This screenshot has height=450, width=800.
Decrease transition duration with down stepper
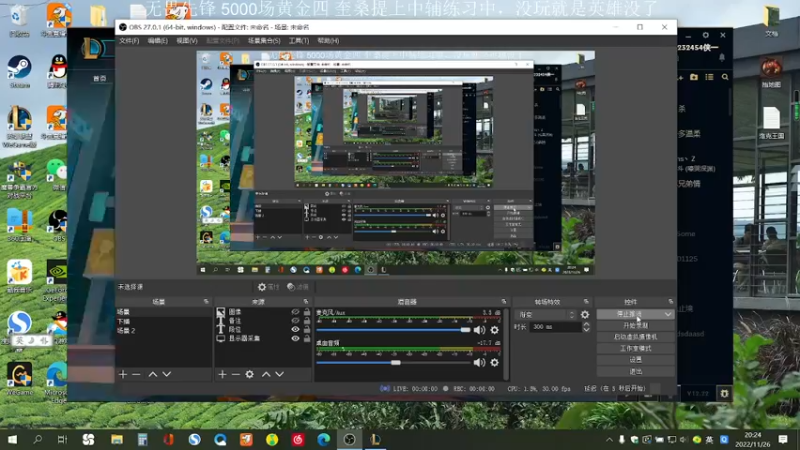click(x=586, y=330)
